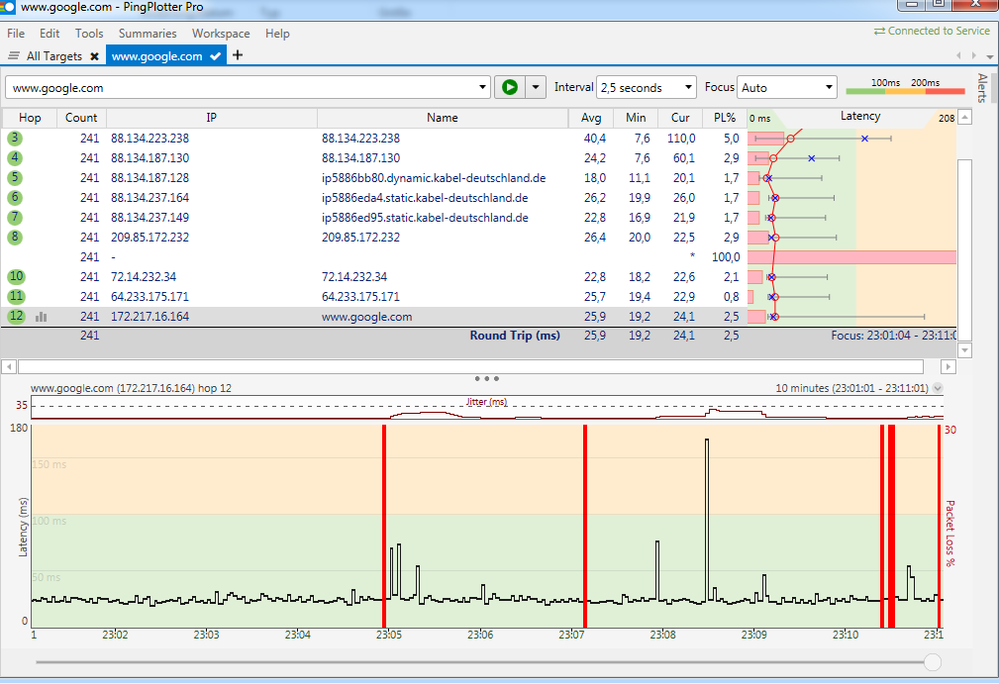Open the Interval dropdown
The width and height of the screenshot is (999, 684).
point(645,88)
